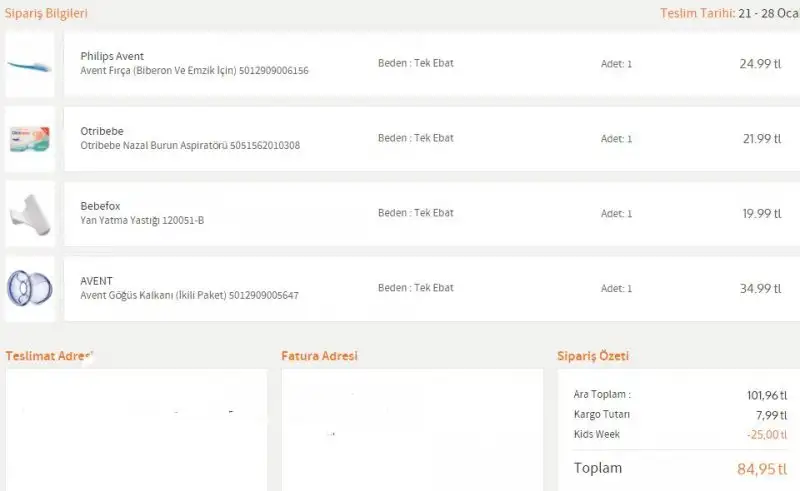Select the 'Toplam' total label
The width and height of the screenshot is (800, 491).
[598, 468]
